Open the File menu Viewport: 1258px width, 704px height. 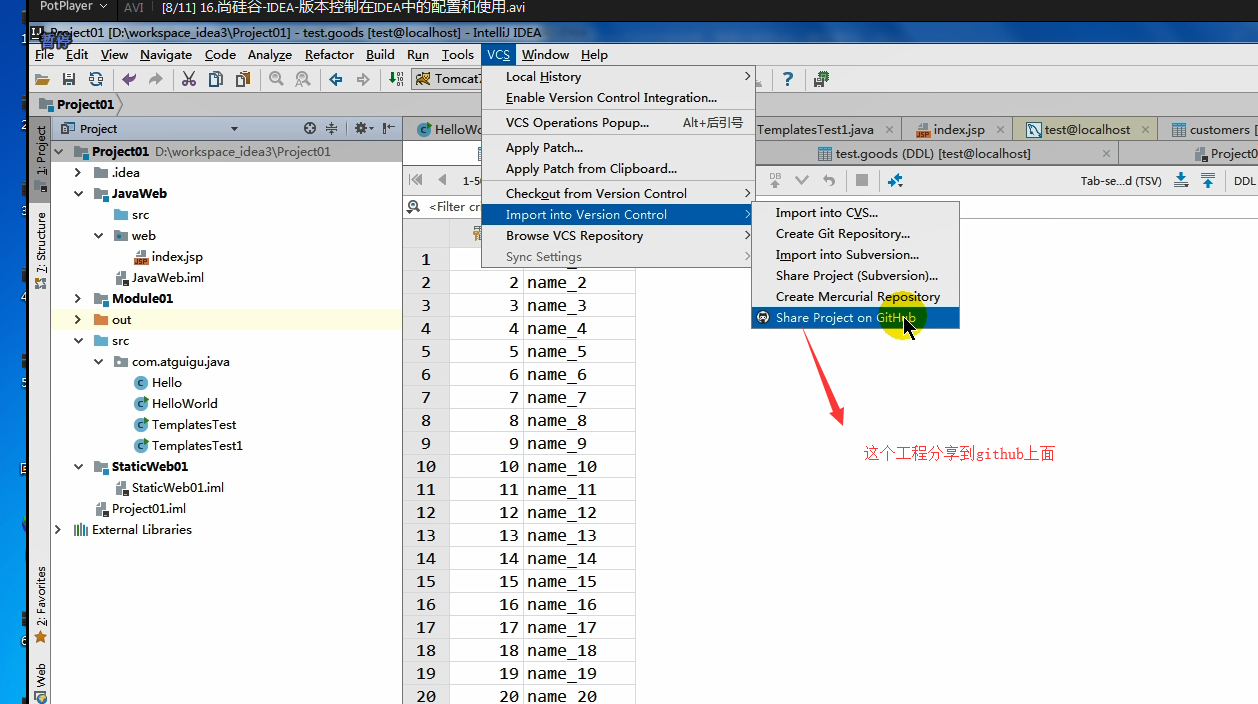pos(44,54)
